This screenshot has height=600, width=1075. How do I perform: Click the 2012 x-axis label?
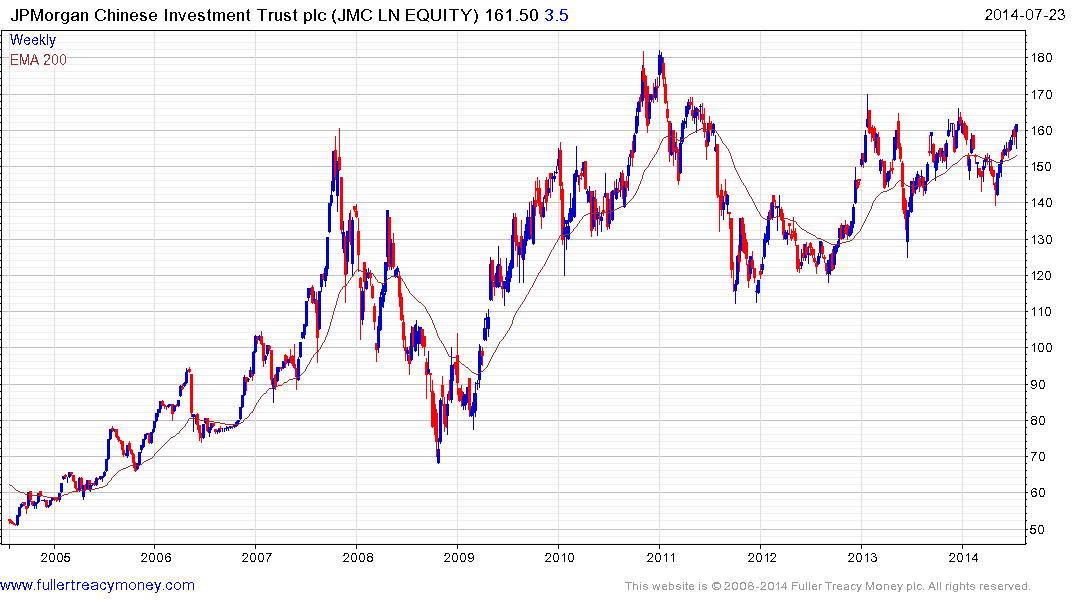coord(762,557)
